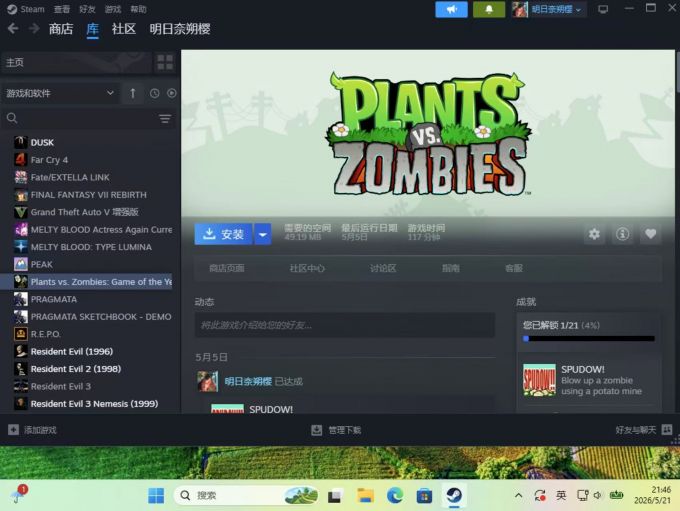
Task: Click the achievements progress bar
Action: tap(588, 338)
